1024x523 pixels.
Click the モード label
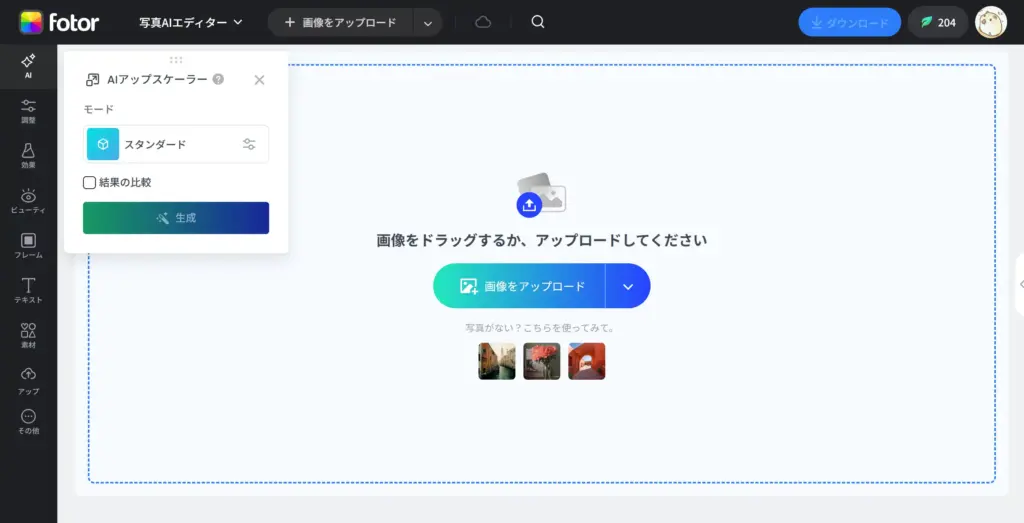pos(99,109)
